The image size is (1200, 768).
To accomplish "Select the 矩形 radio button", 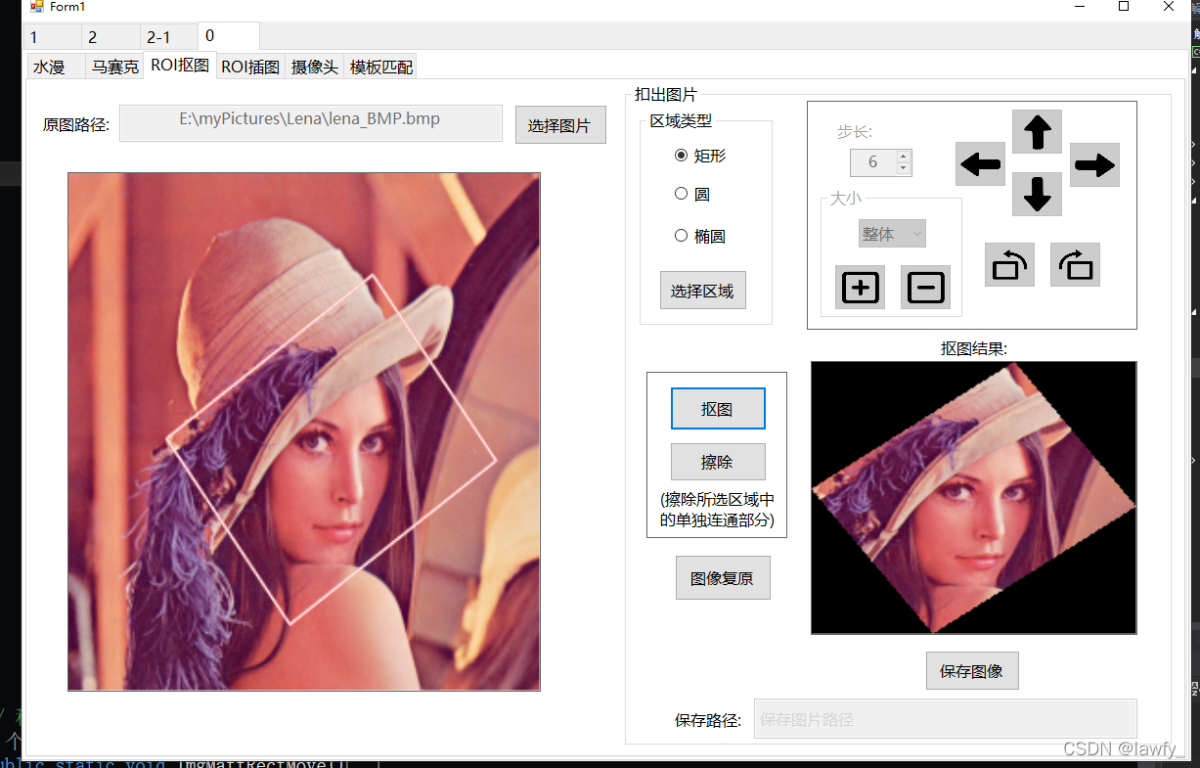I will pyautogui.click(x=682, y=155).
